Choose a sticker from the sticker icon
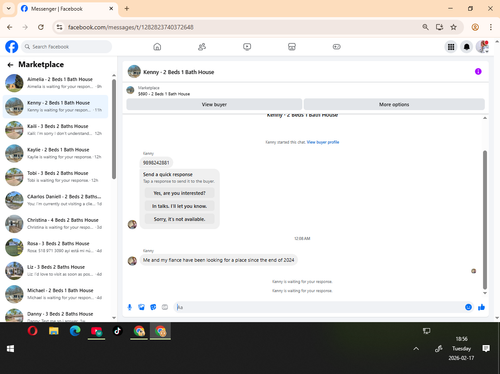This screenshot has height=374, width=500. pyautogui.click(x=153, y=307)
